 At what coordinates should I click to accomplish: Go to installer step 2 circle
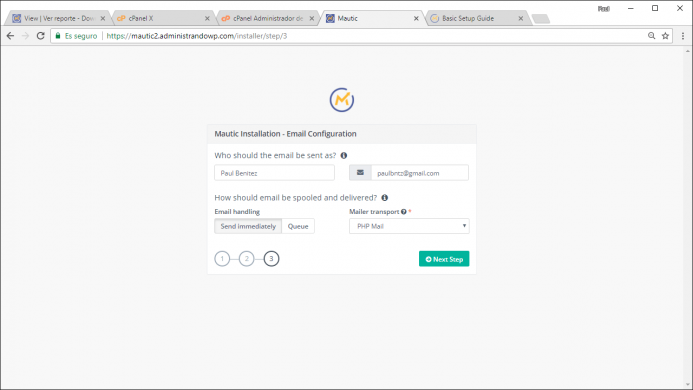pyautogui.click(x=247, y=259)
